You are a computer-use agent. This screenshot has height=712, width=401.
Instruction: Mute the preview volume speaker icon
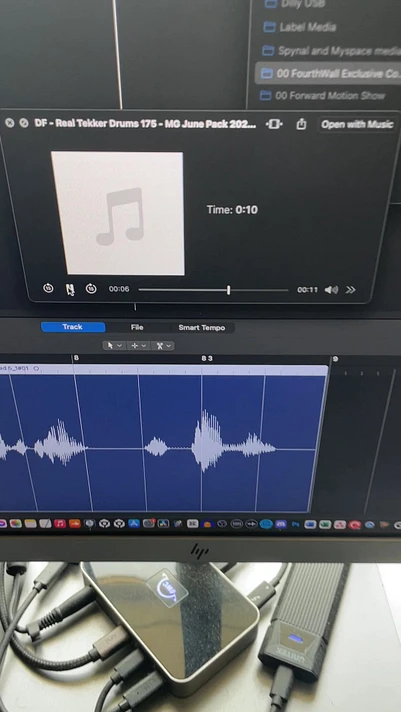click(331, 290)
